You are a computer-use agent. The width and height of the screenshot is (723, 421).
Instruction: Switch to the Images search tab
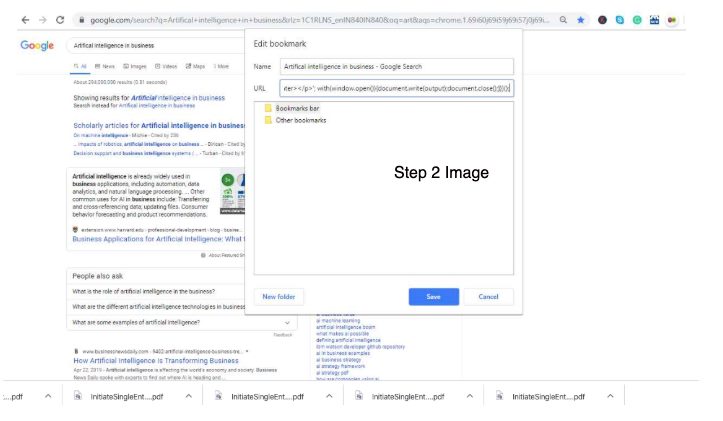point(135,66)
